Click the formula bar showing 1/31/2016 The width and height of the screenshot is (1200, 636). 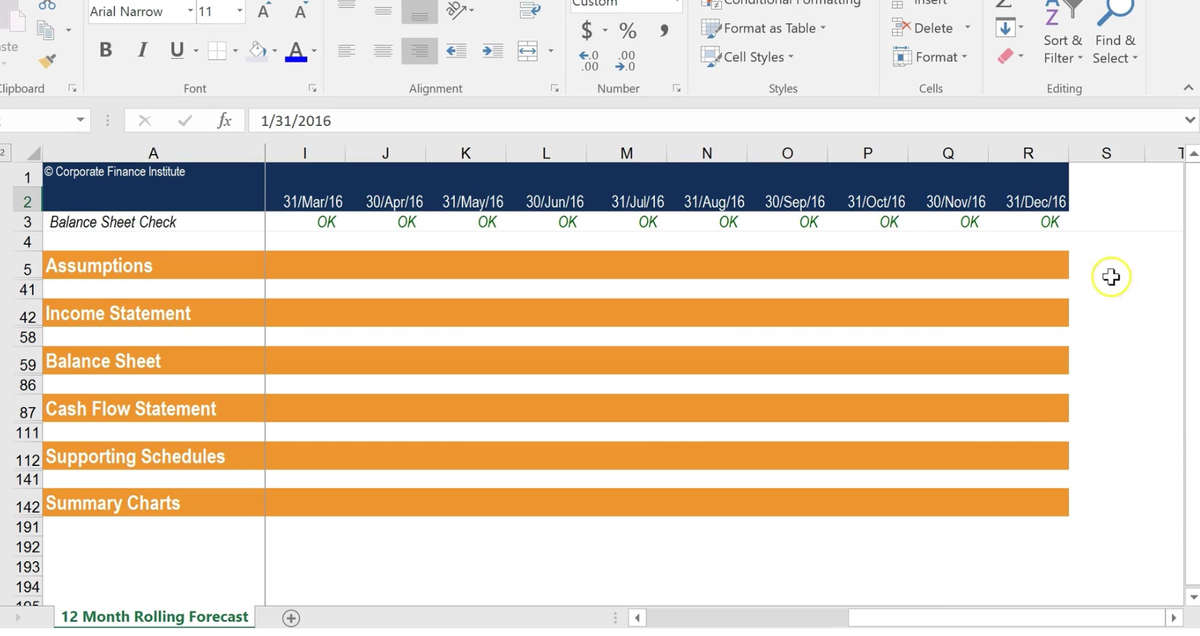click(700, 120)
